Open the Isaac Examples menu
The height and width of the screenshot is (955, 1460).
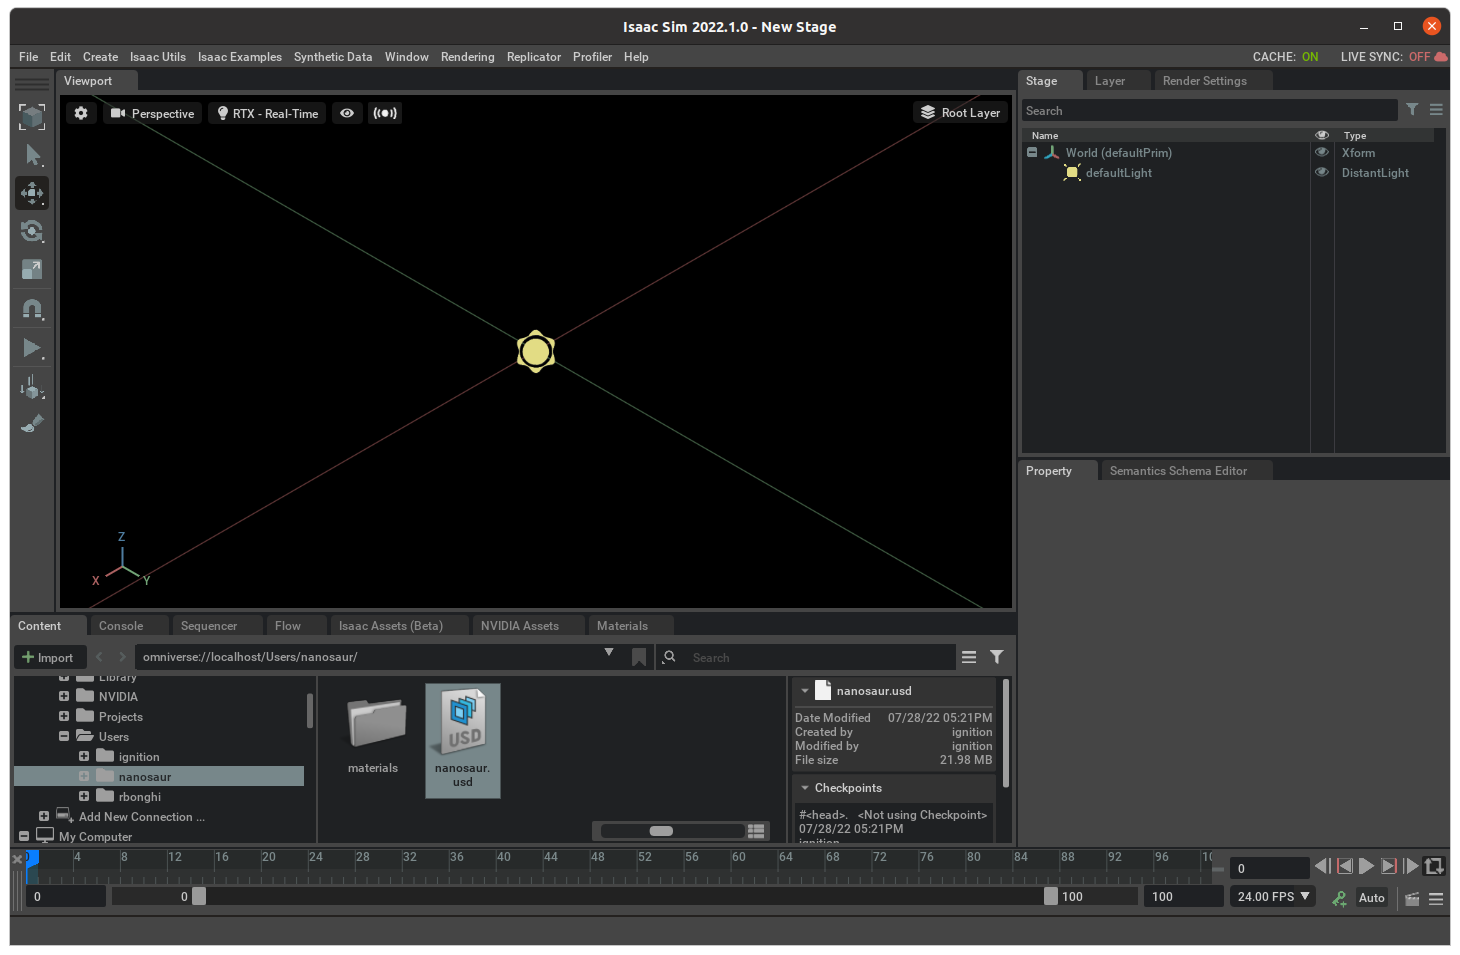[240, 57]
